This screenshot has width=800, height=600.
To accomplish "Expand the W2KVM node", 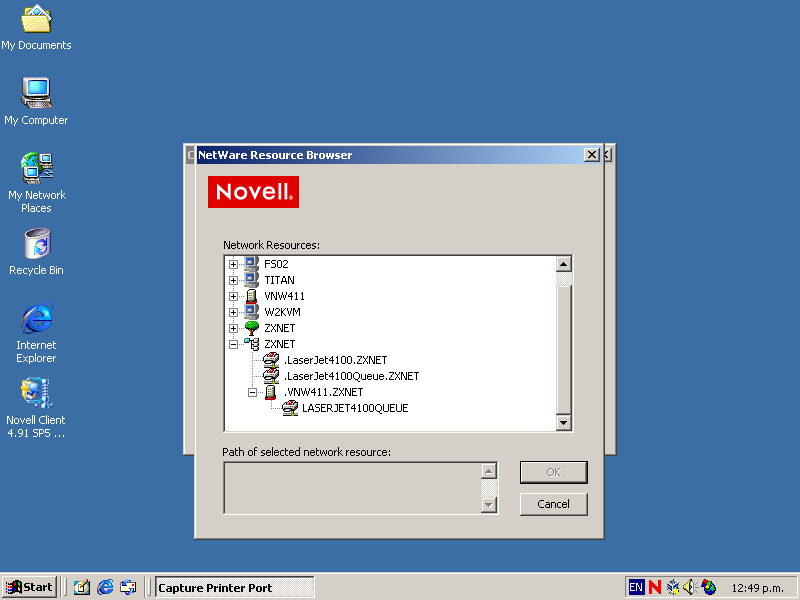I will point(233,312).
